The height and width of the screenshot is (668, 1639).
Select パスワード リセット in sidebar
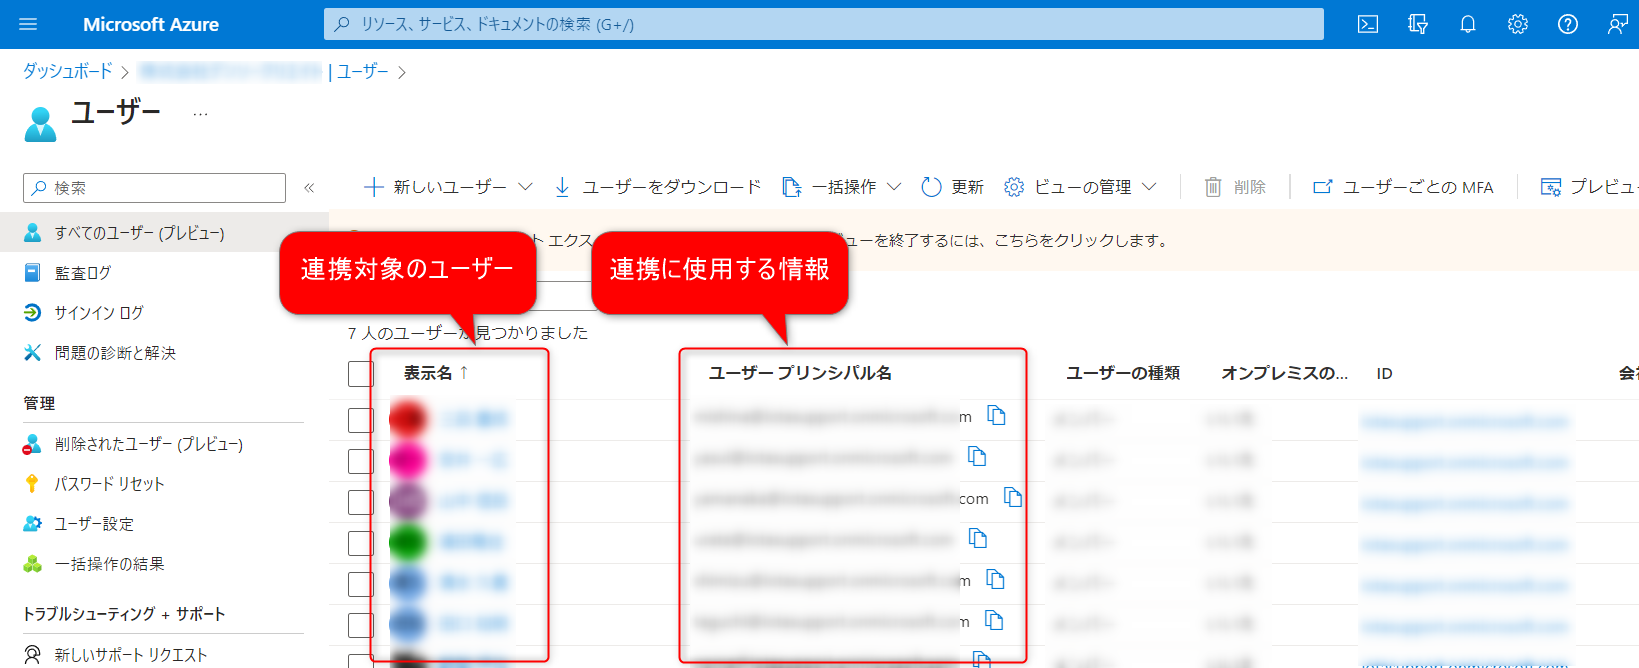coord(109,484)
